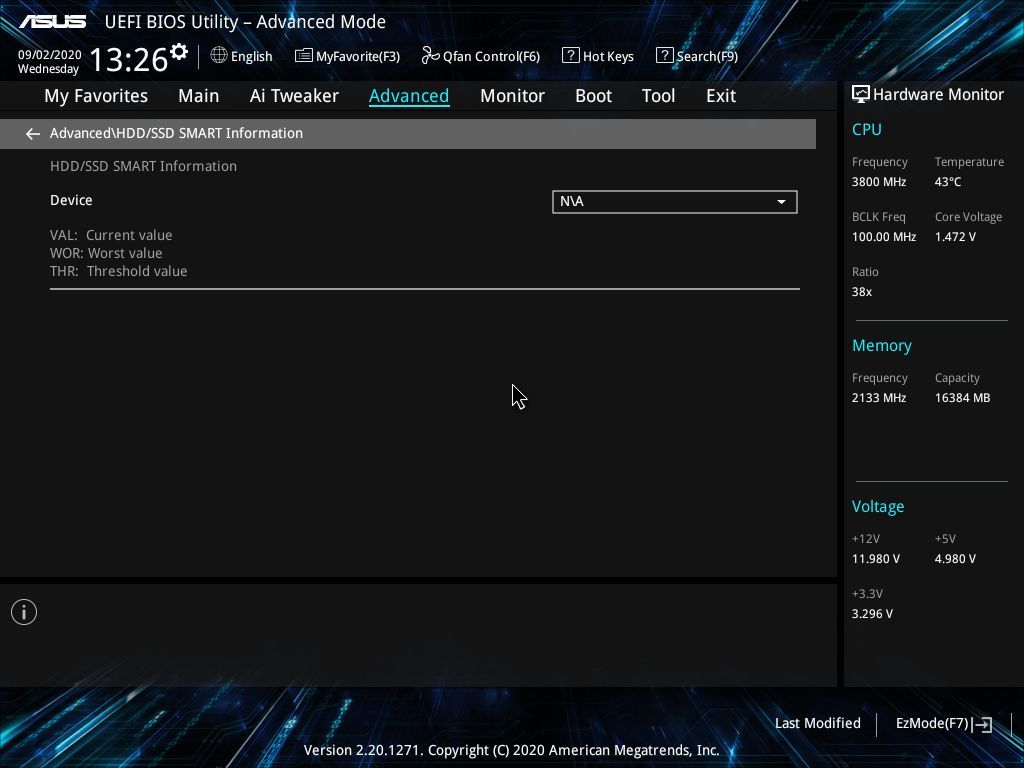Click the 'THR: Threshold value' legend line
This screenshot has height=768, width=1024.
pyautogui.click(x=118, y=271)
